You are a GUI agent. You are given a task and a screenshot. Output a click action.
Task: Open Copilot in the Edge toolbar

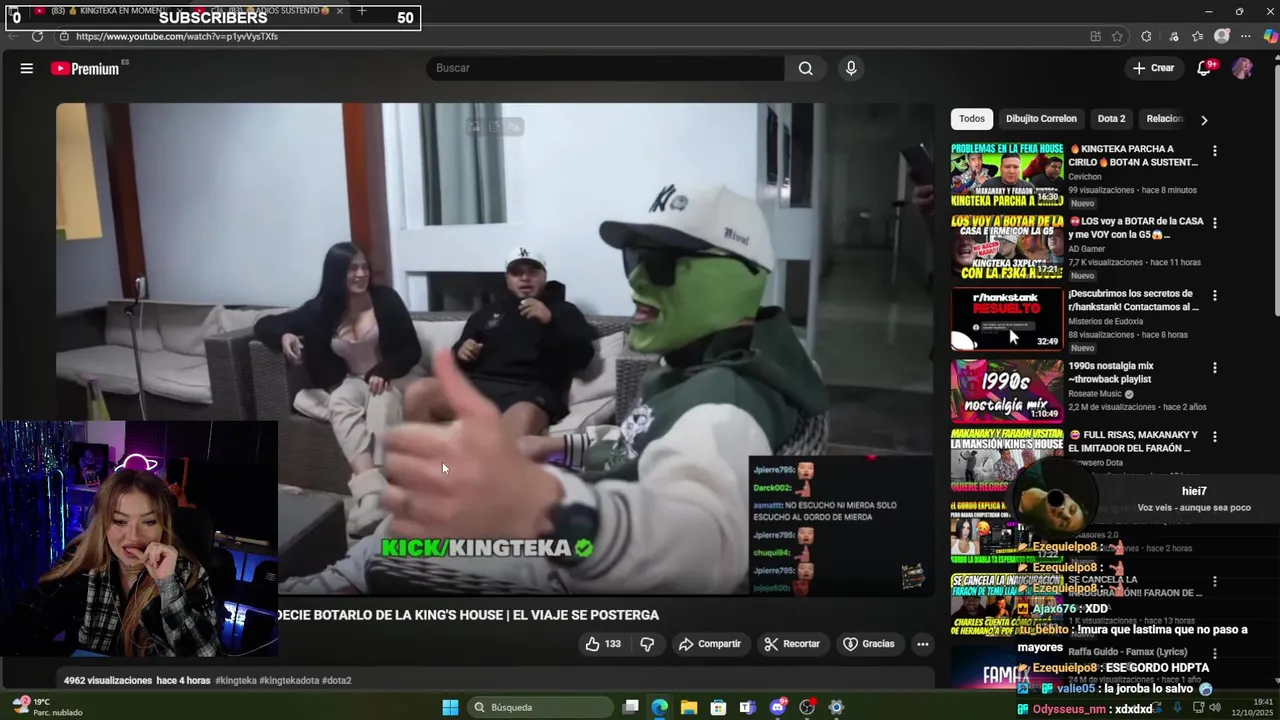point(1270,36)
